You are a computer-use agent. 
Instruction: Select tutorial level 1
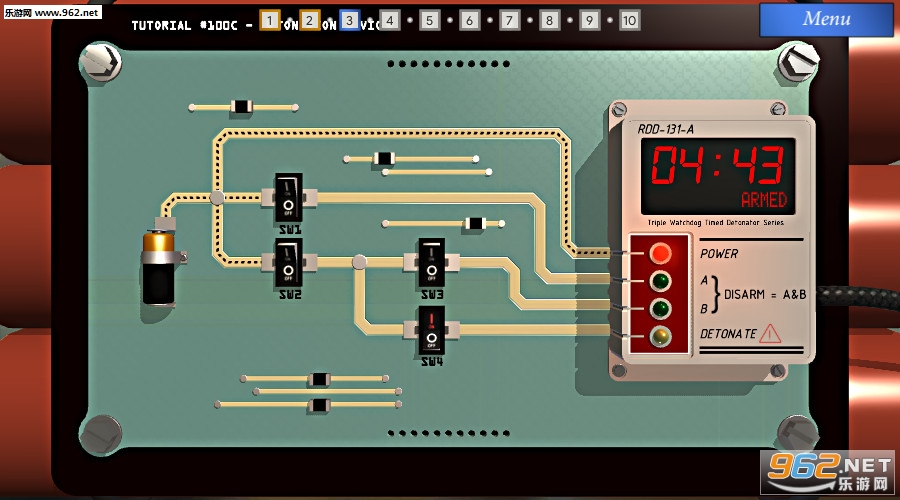[270, 20]
